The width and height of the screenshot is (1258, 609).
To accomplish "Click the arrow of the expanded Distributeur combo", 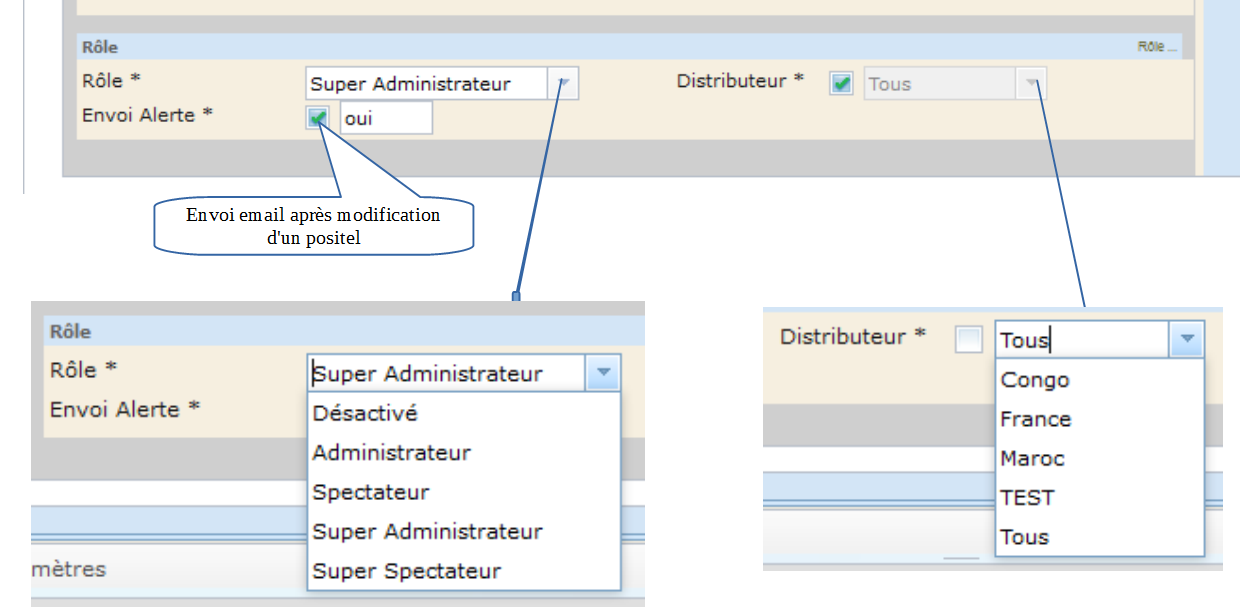I will click(x=1186, y=340).
